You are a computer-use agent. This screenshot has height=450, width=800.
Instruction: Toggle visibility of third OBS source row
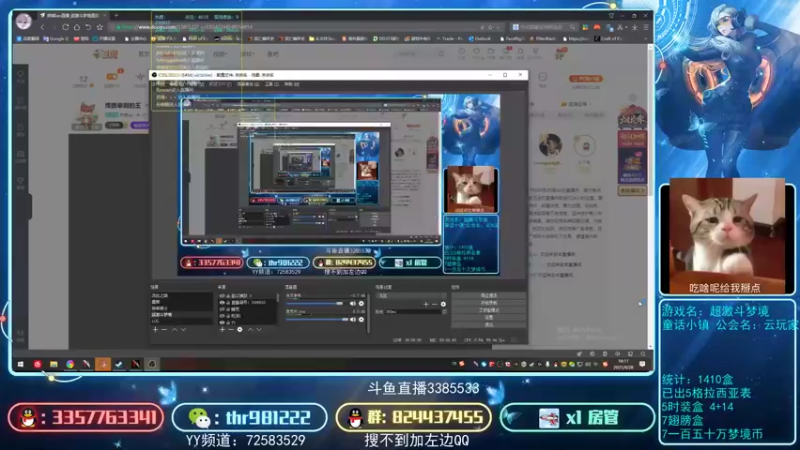(222, 309)
